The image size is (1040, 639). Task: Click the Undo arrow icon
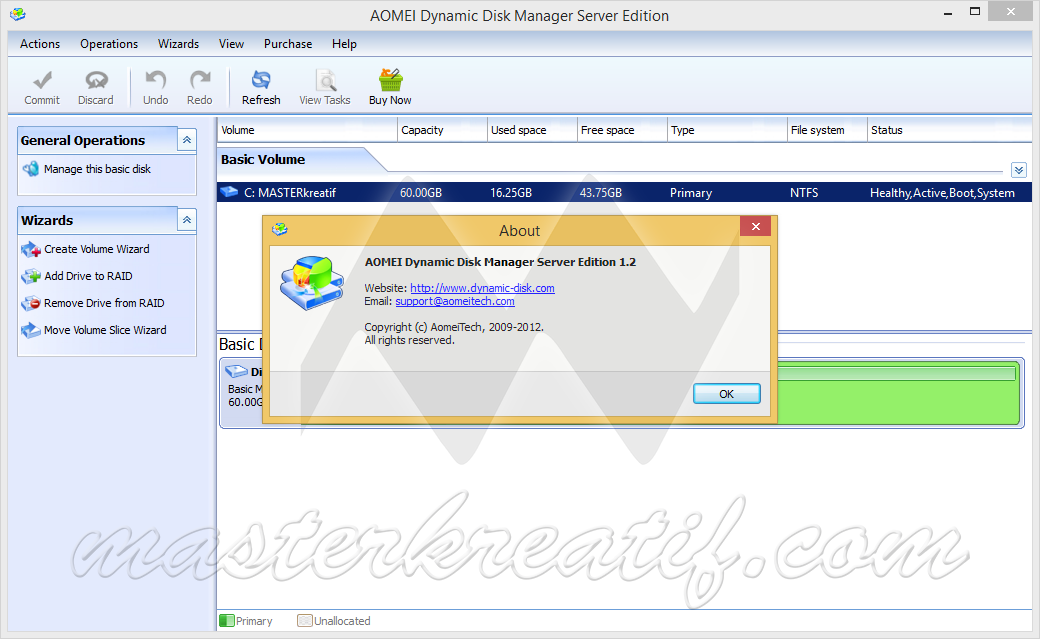[155, 80]
